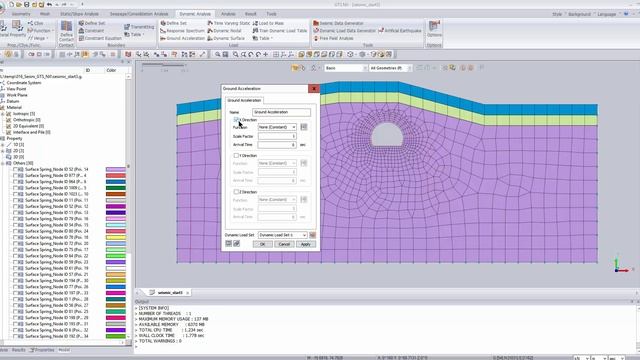Open X Direction Function dropdown
This screenshot has height=360, width=640.
point(277,127)
